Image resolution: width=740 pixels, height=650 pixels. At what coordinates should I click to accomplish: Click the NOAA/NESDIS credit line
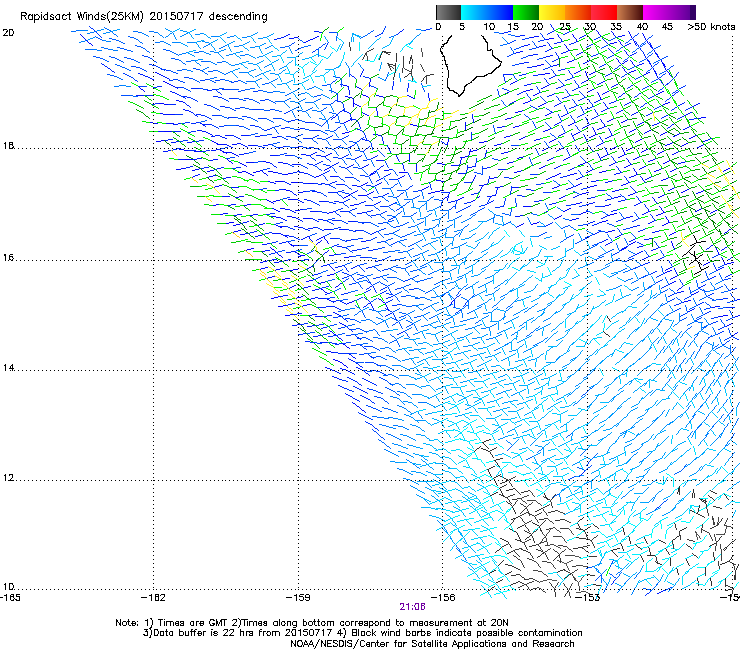click(x=432, y=644)
